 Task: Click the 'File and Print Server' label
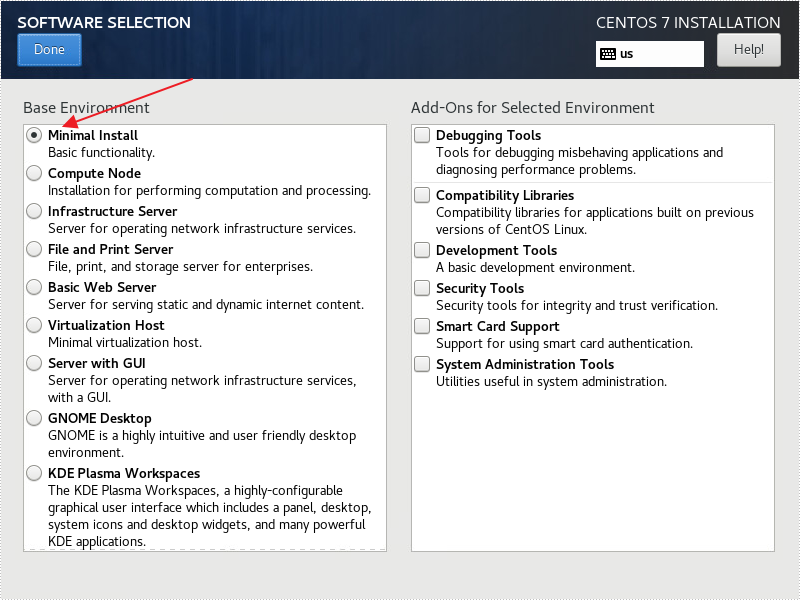pos(110,249)
